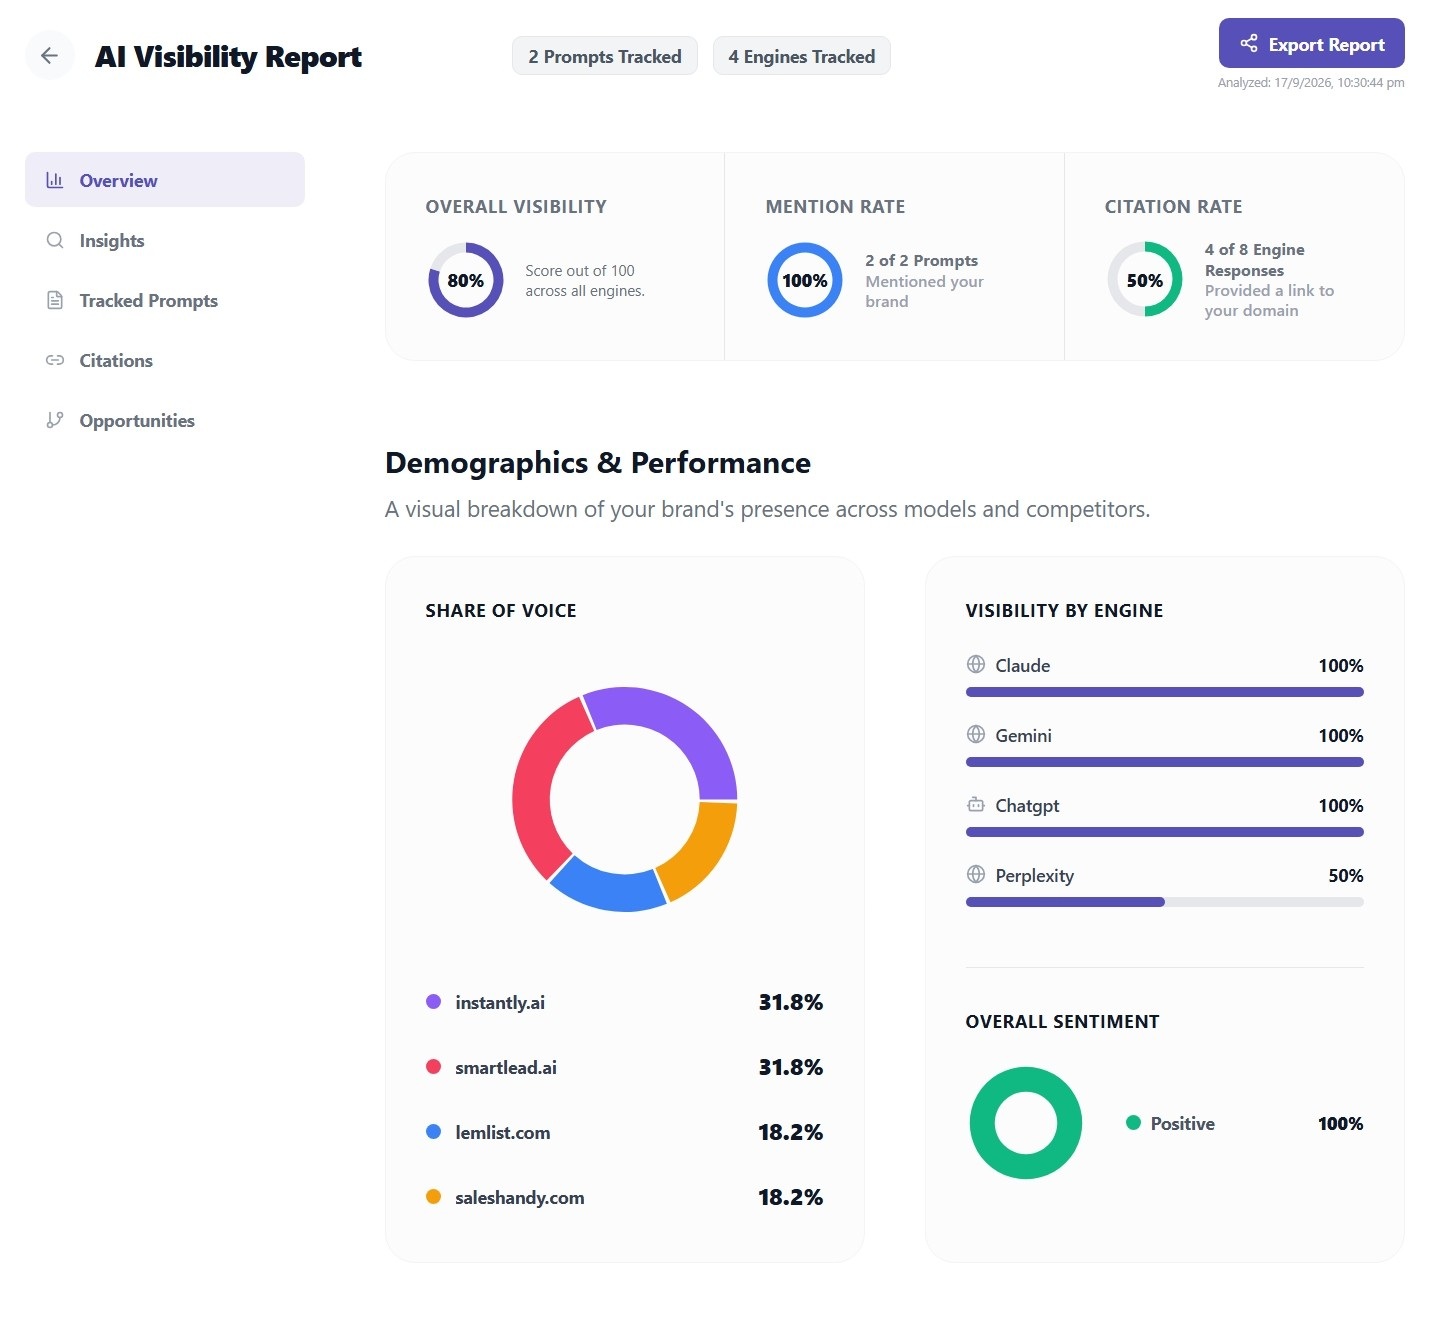Click the red smartlead.ai legend dot
The width and height of the screenshot is (1449, 1331).
433,1066
